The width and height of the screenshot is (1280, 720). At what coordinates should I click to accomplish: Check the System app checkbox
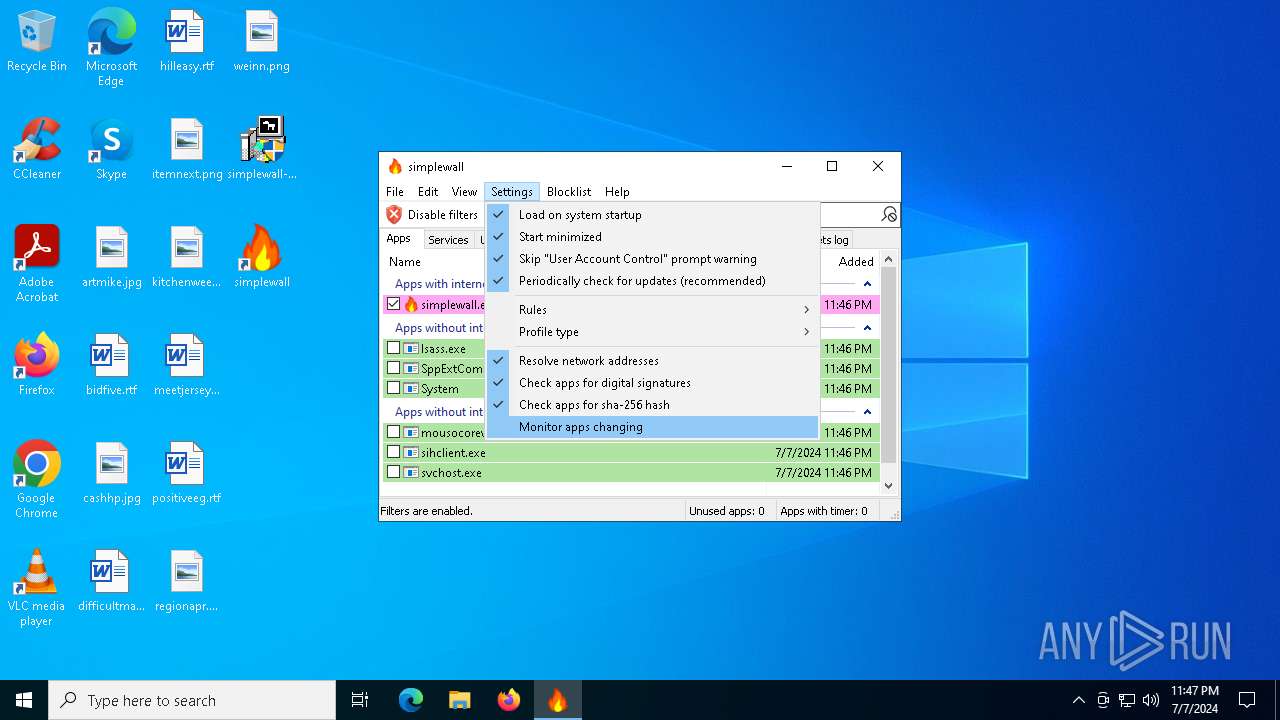pyautogui.click(x=394, y=388)
